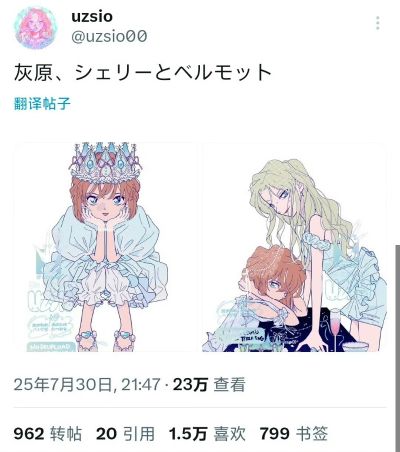Viewport: 400px width, 452px height.
Task: Click the 1.5万 like number
Action: (x=188, y=434)
